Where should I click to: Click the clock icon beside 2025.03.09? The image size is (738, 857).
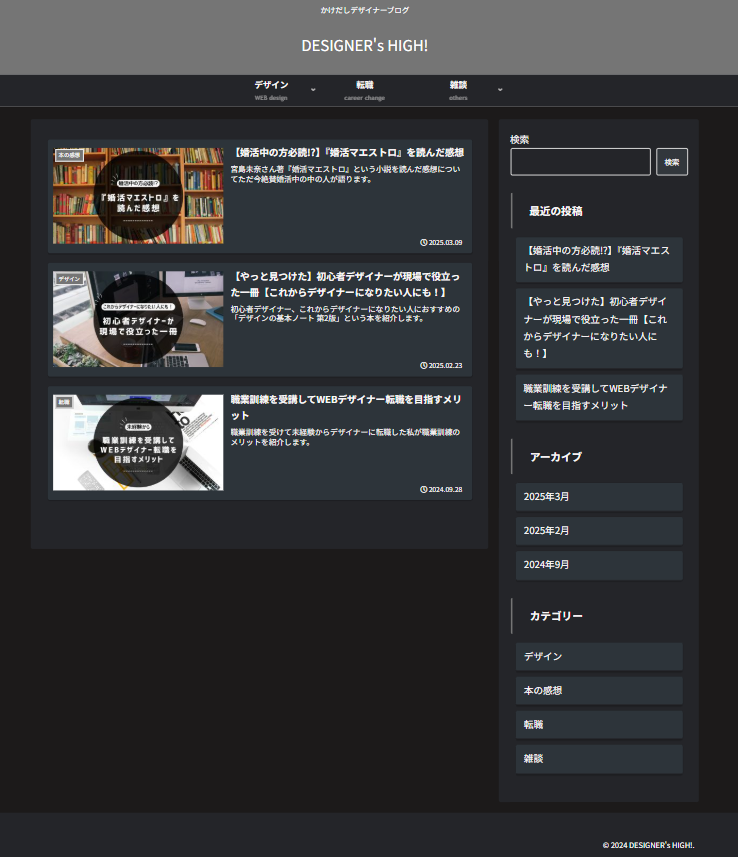tap(424, 242)
